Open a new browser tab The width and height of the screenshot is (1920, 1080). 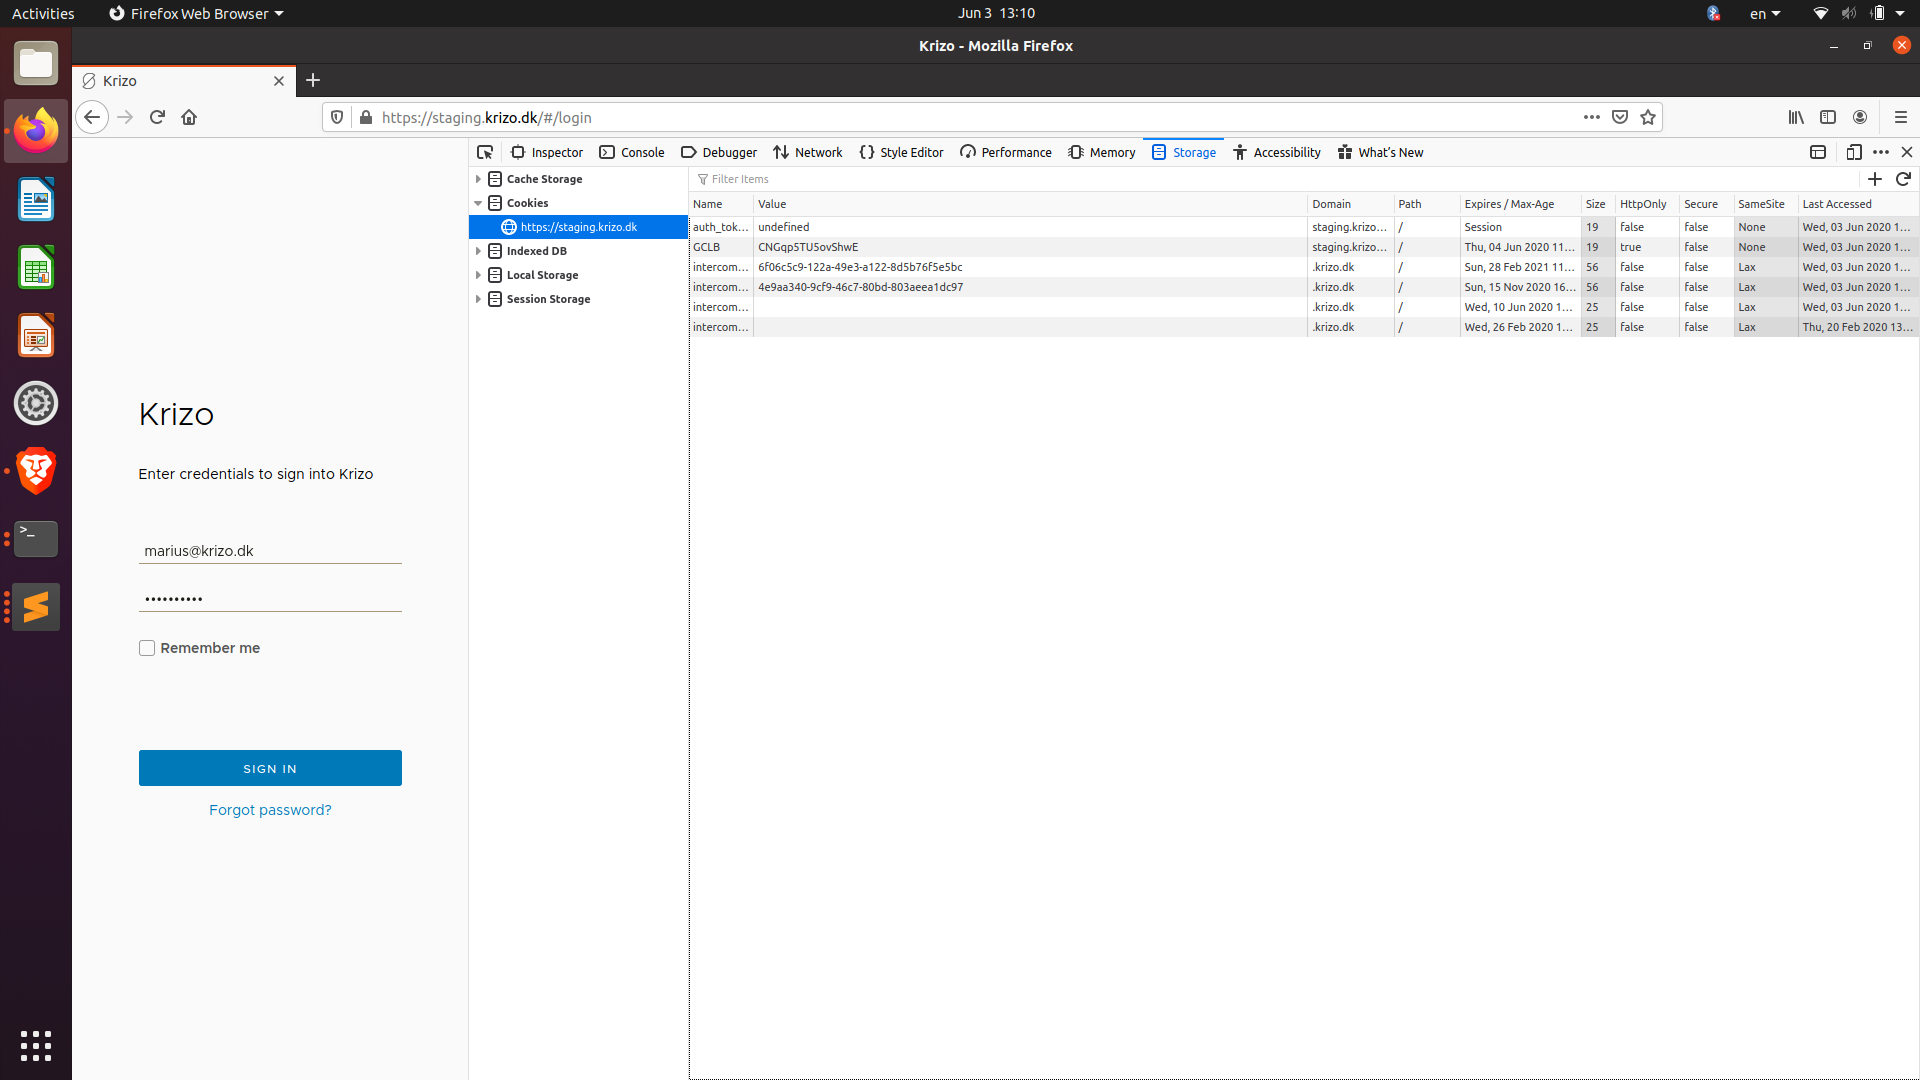[x=313, y=80]
